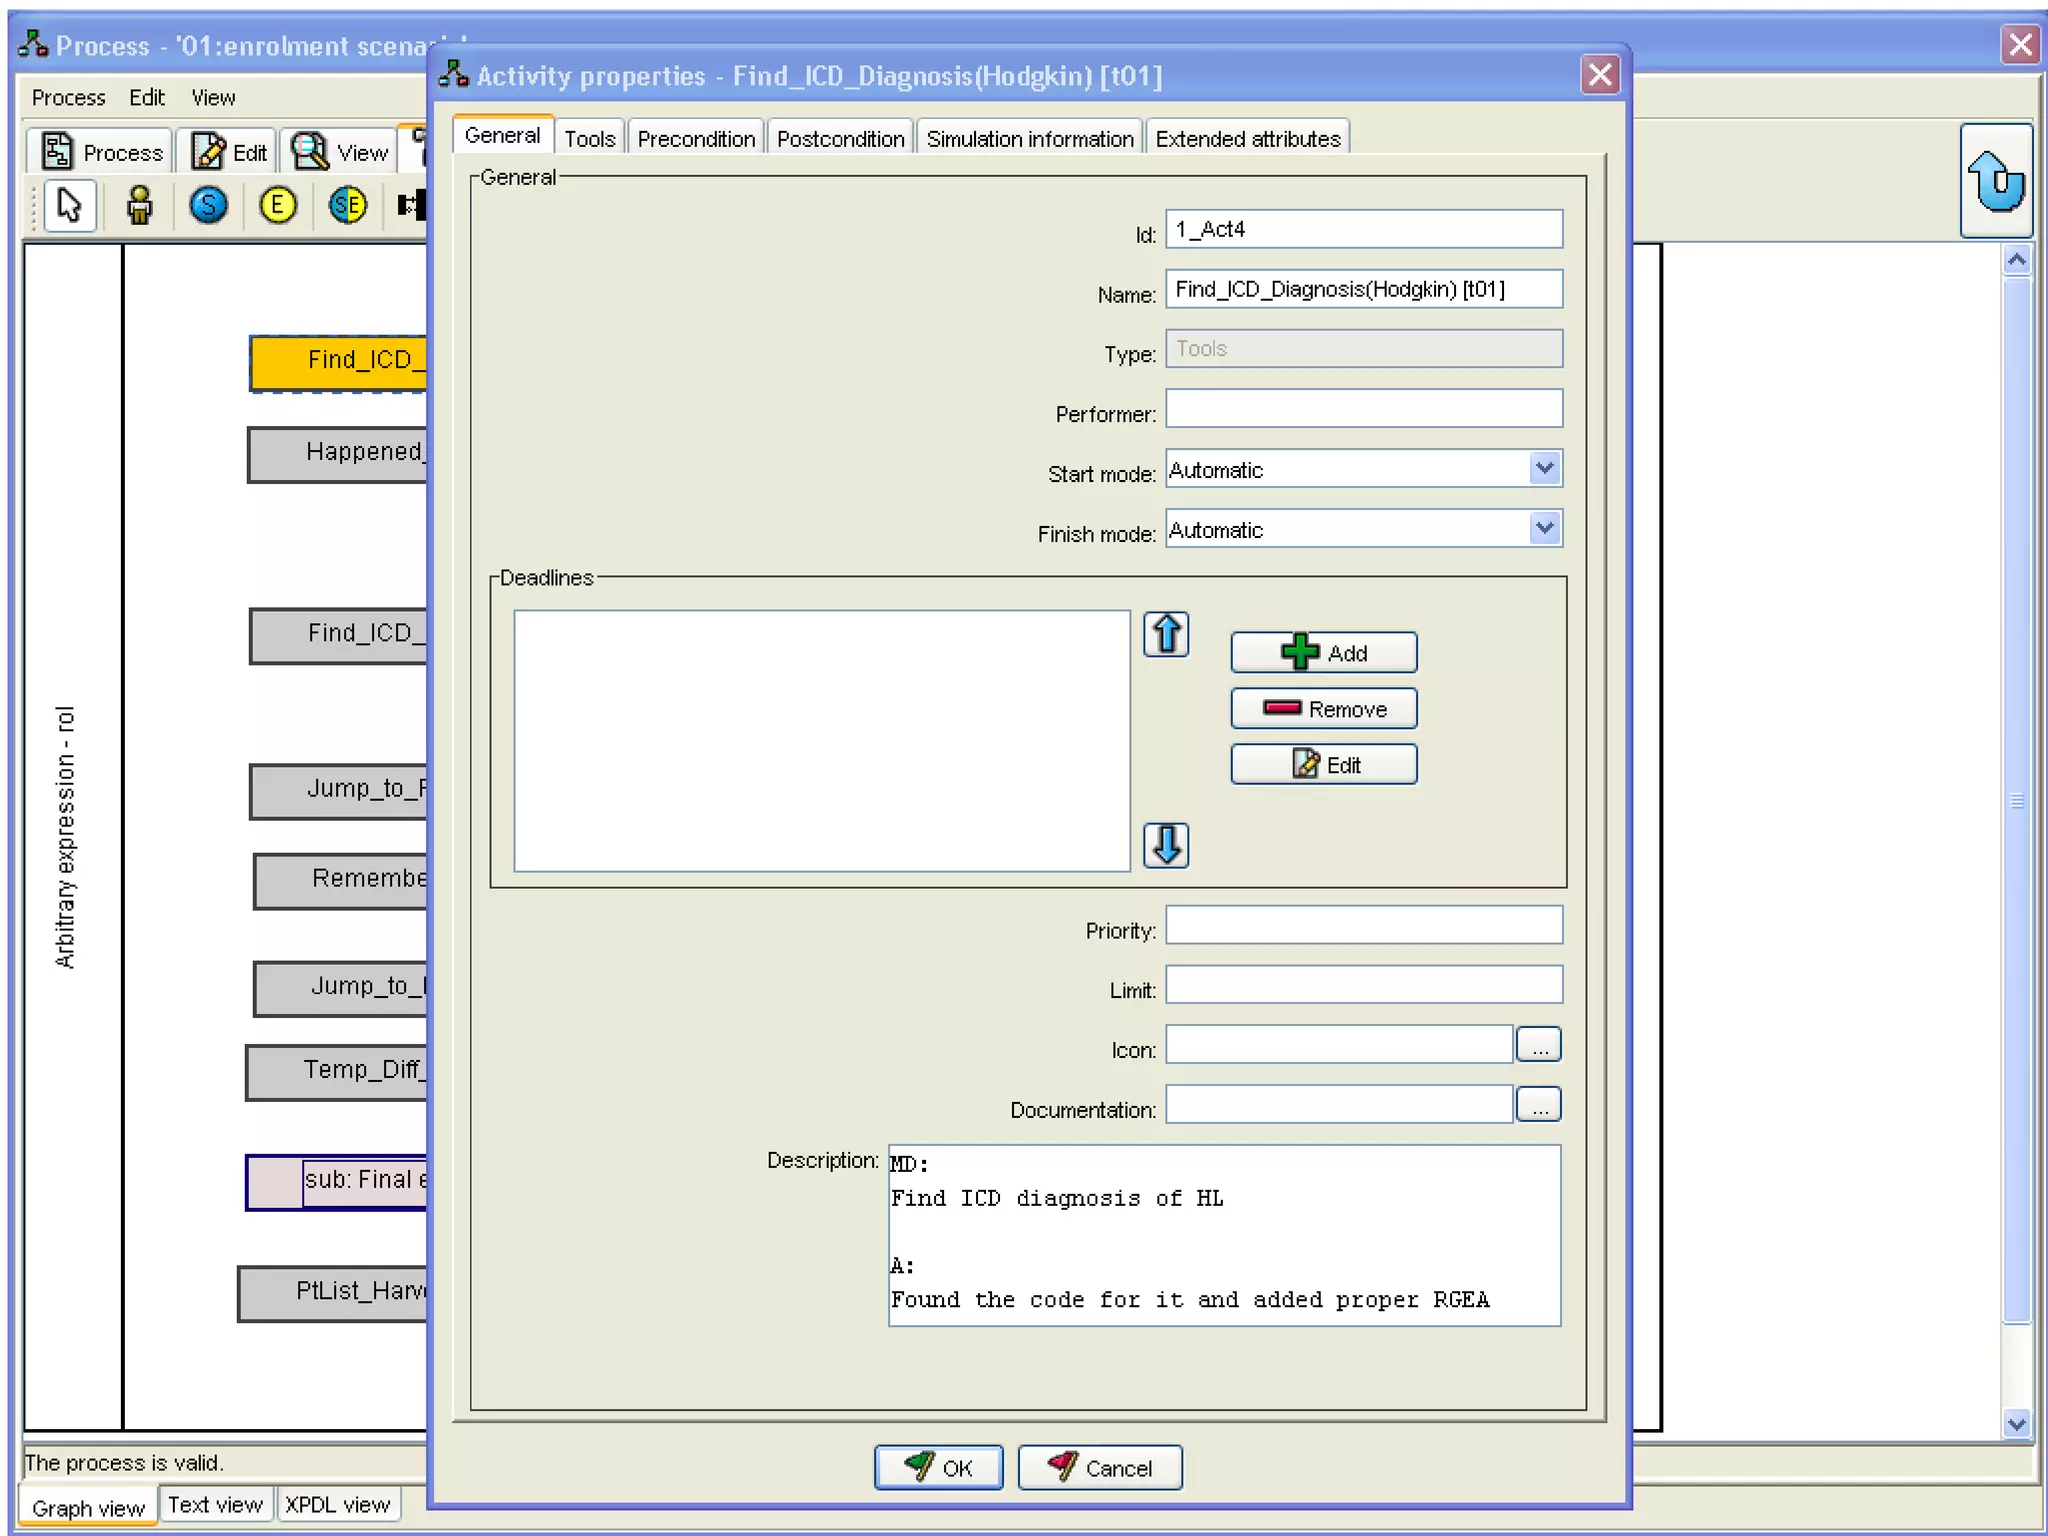
Task: Select the blue Start (S) bubble tool
Action: point(208,206)
